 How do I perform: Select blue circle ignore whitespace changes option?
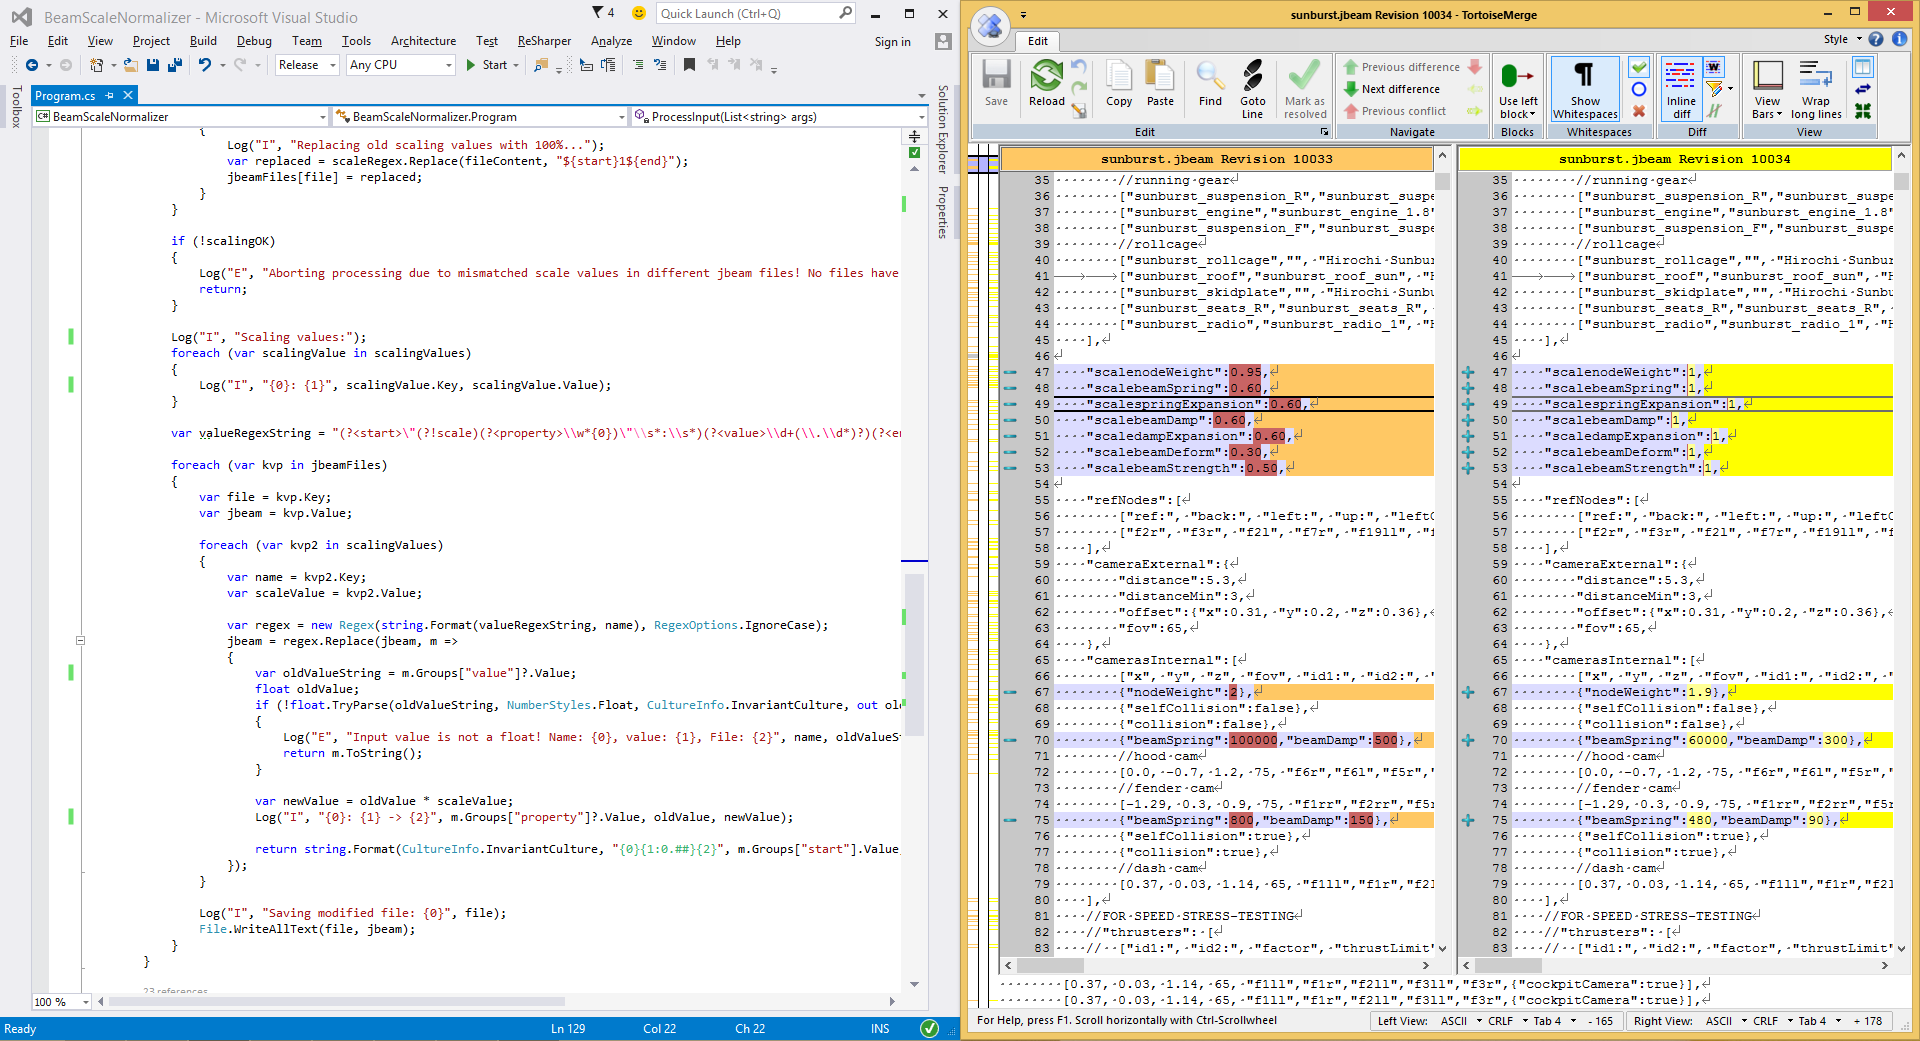coord(1638,89)
